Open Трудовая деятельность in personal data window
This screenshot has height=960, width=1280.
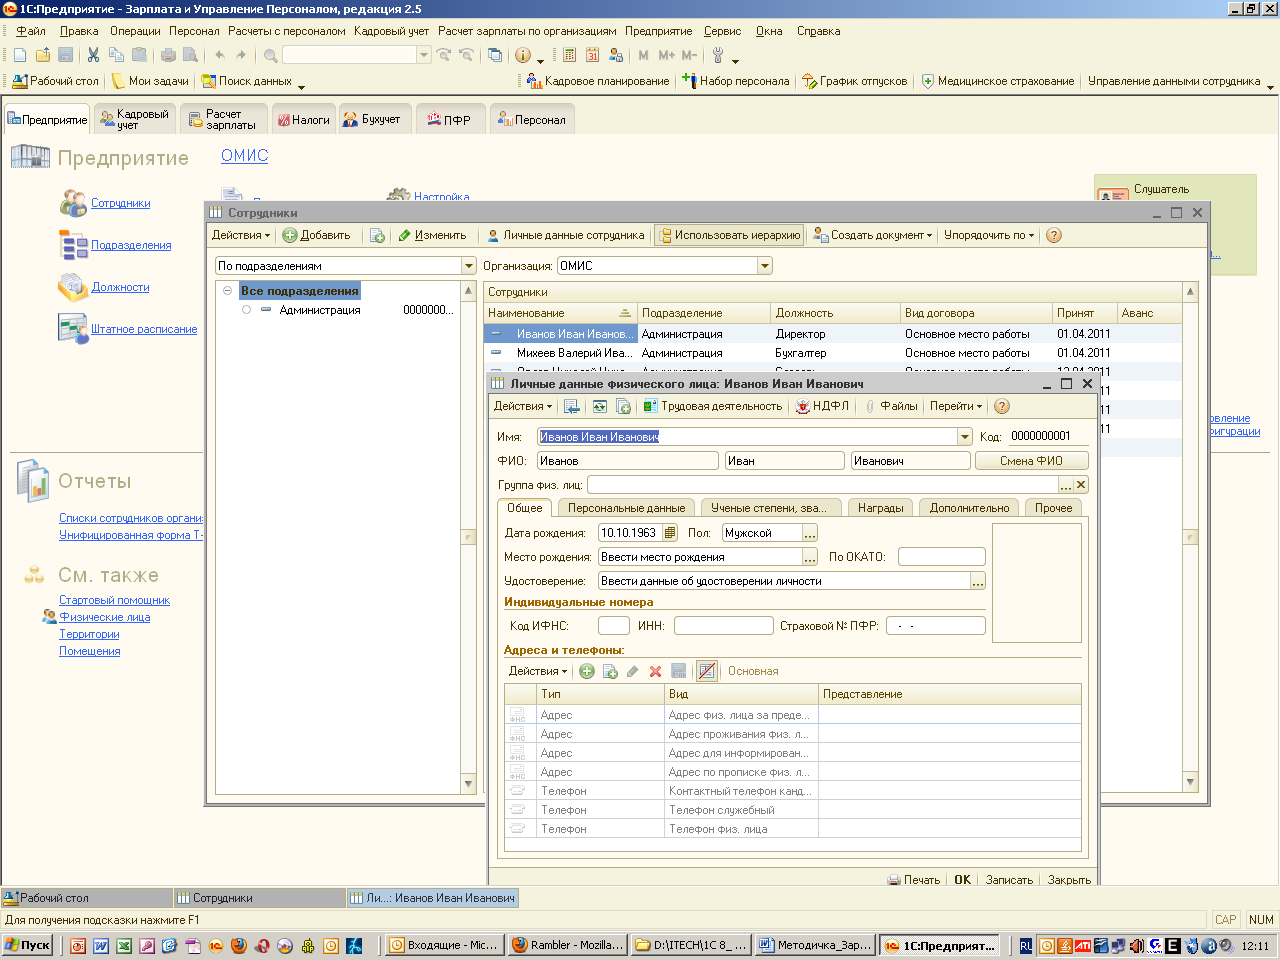tap(712, 406)
